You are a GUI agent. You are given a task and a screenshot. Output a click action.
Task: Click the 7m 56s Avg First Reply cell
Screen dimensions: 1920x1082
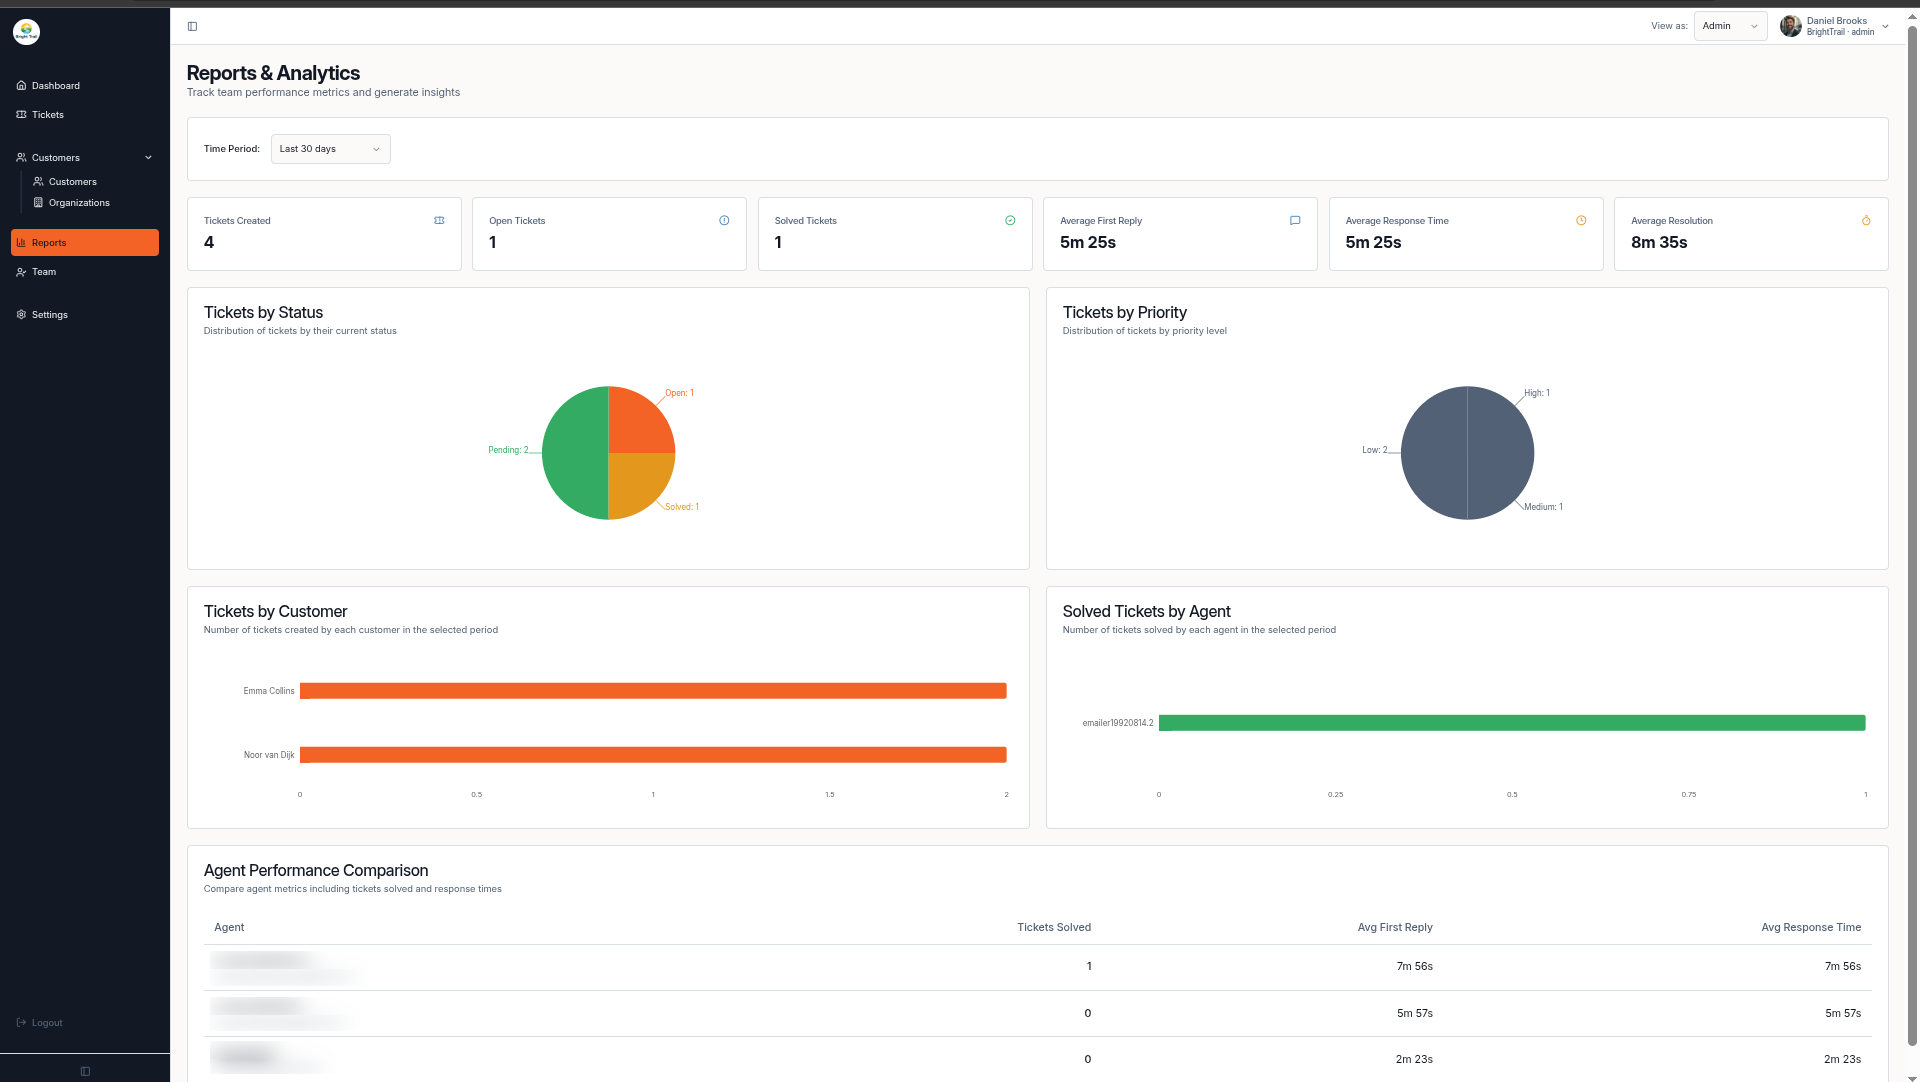point(1415,967)
